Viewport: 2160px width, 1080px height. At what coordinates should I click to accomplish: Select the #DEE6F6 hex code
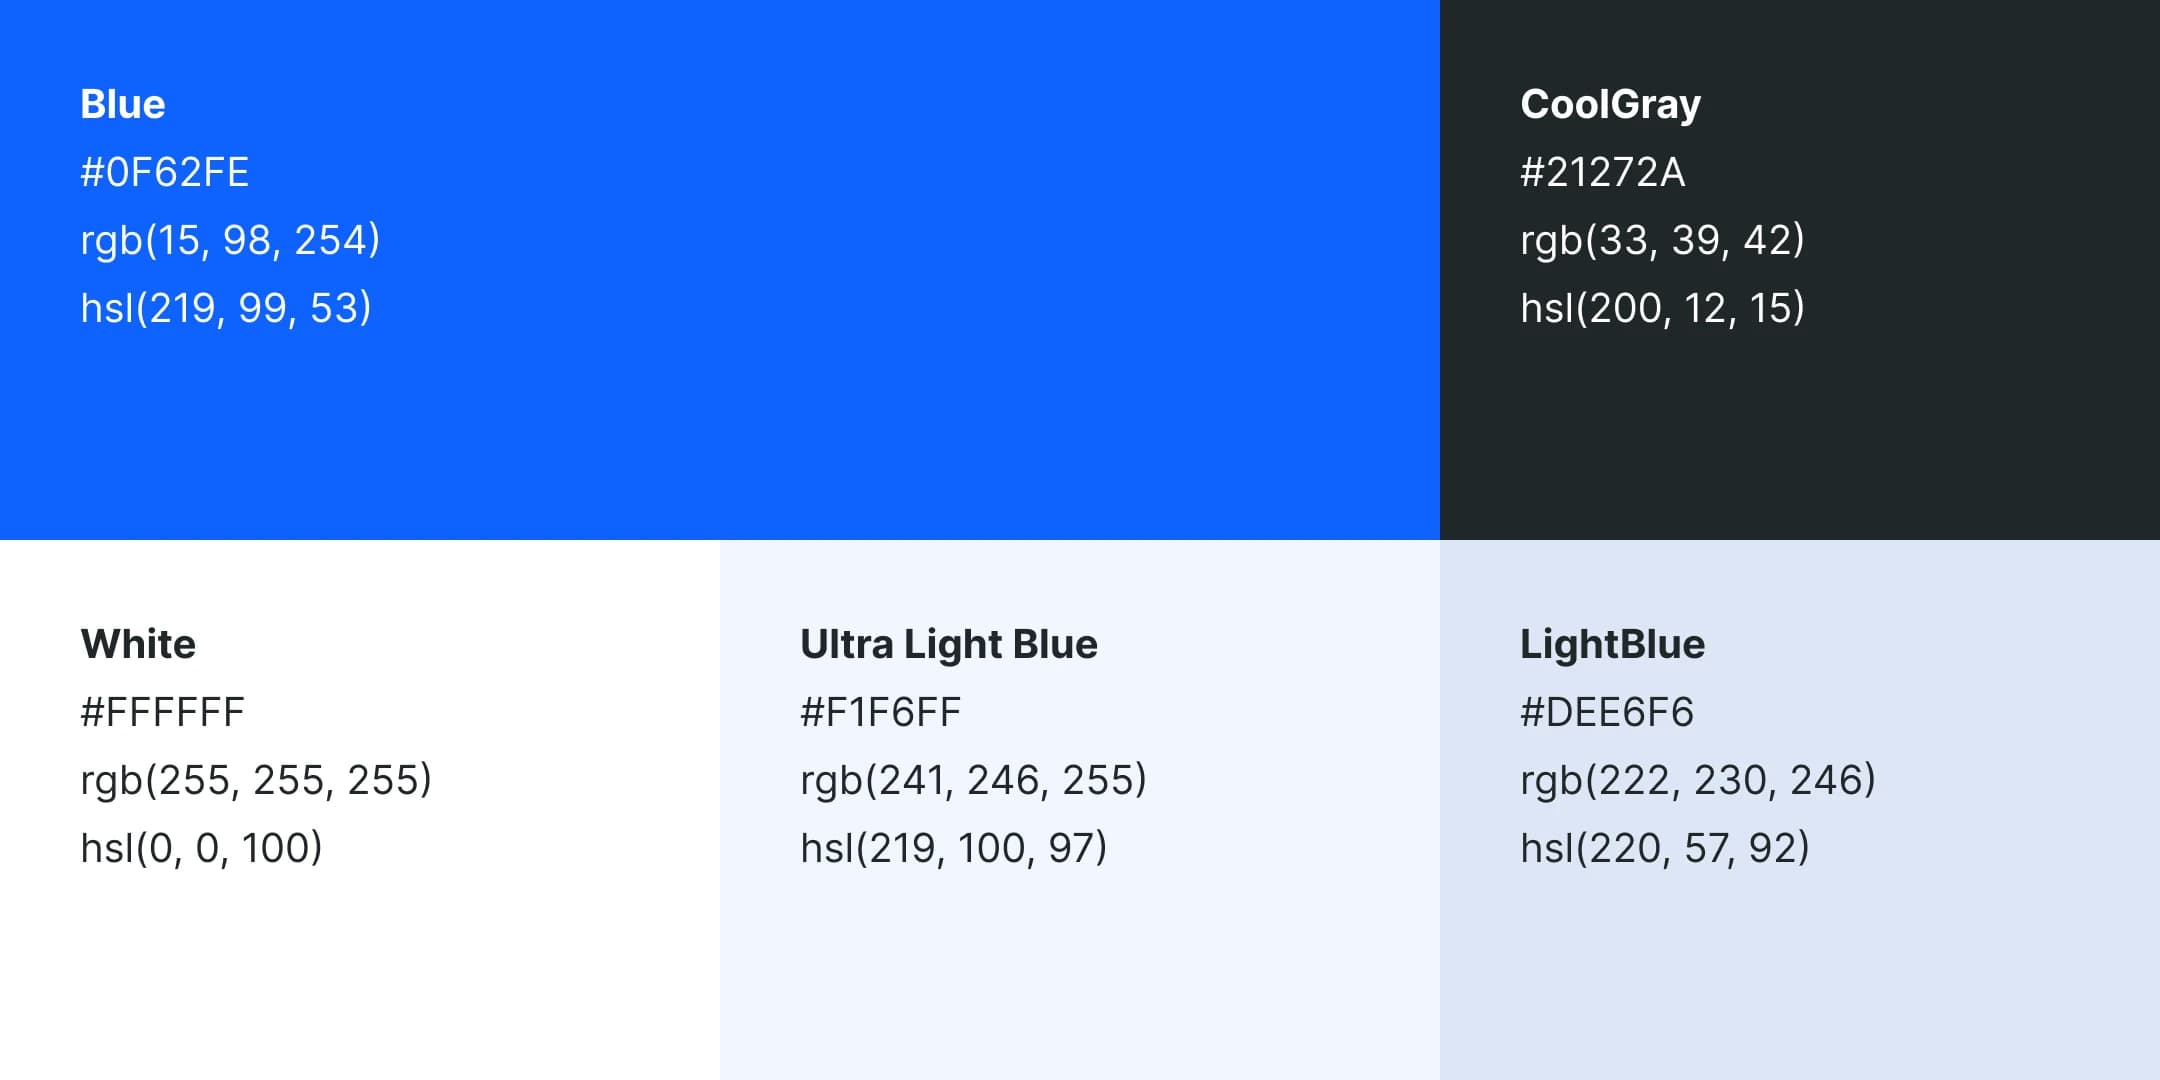tap(1606, 712)
